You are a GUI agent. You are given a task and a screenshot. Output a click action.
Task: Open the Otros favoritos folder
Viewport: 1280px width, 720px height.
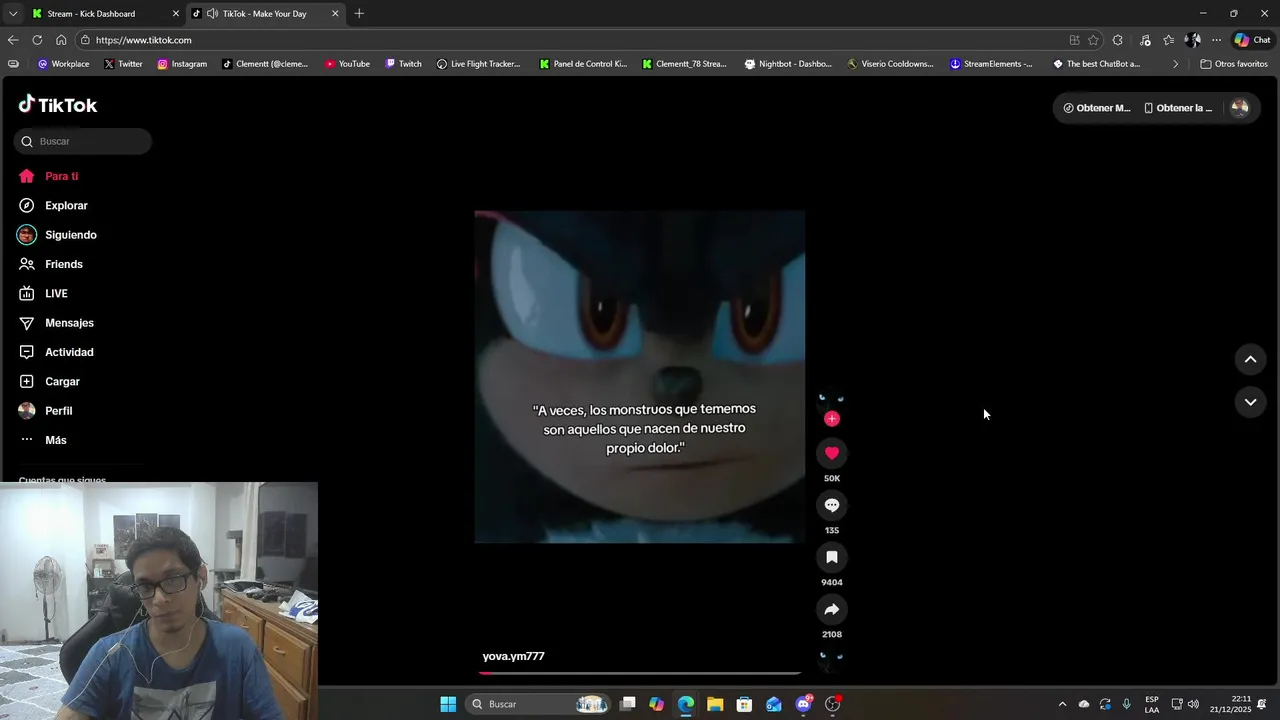1234,64
